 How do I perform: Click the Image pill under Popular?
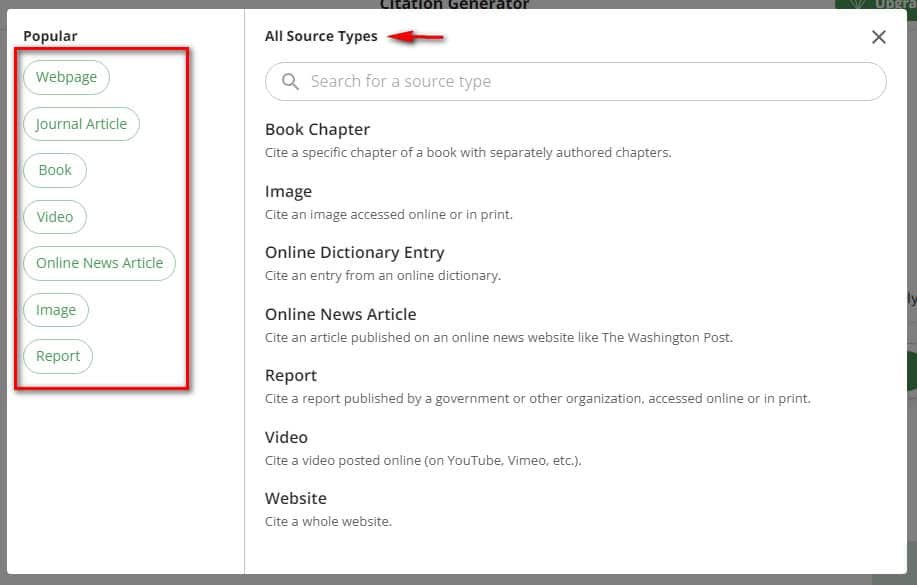coord(56,309)
